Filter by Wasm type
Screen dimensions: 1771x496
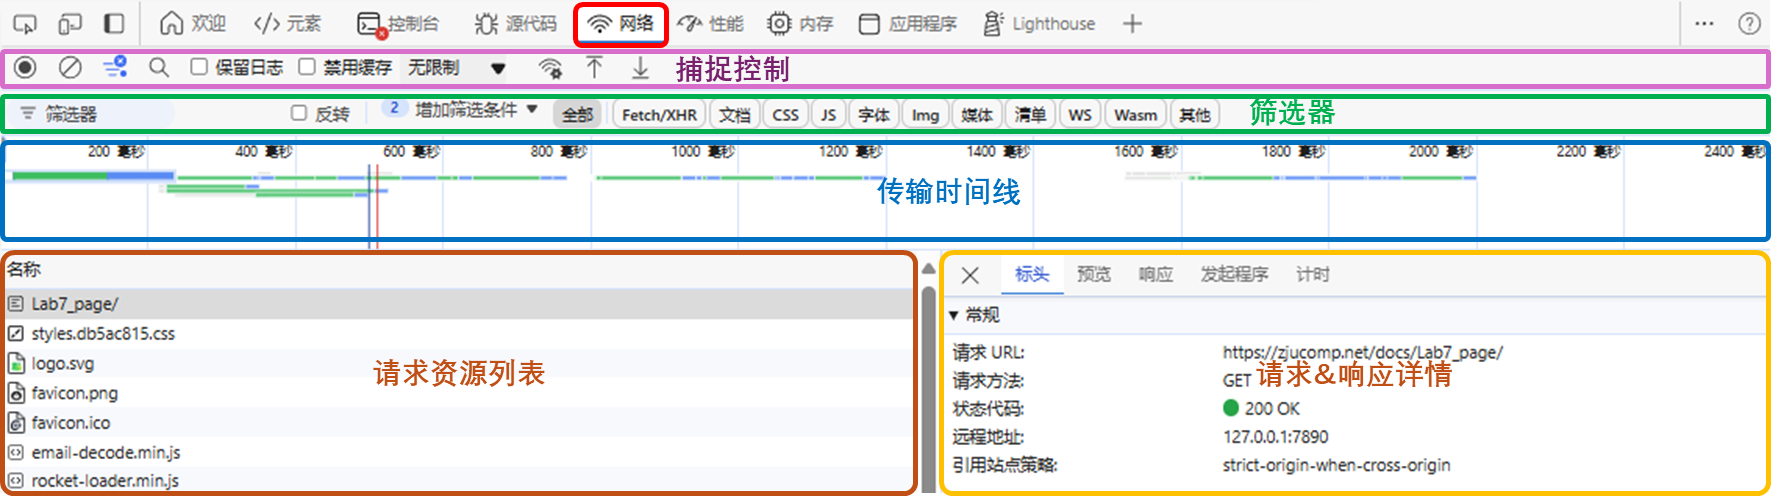[1136, 115]
